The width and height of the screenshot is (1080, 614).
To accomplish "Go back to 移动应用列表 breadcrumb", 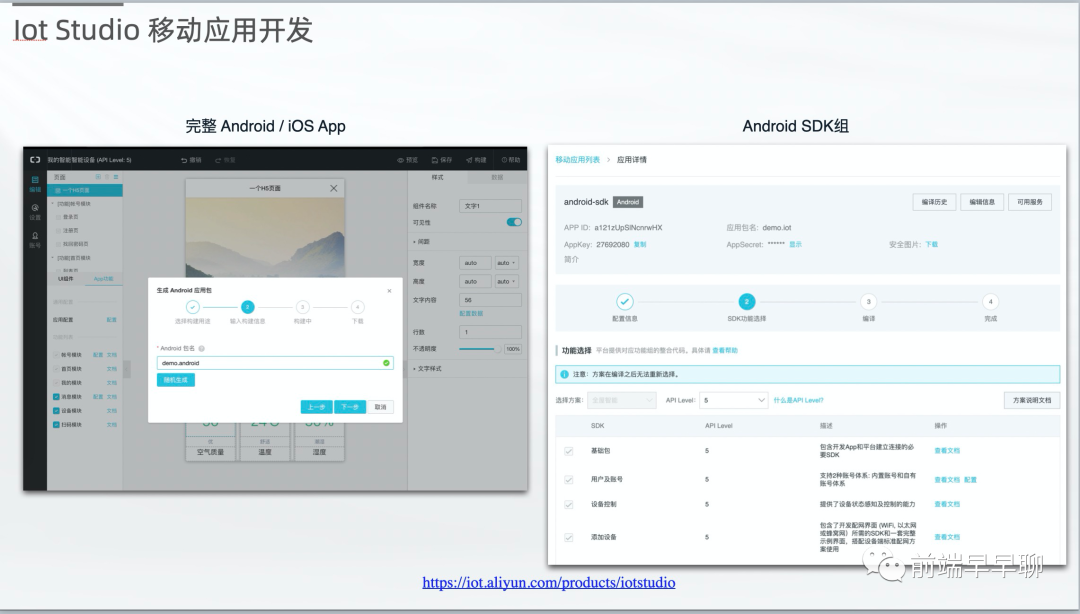I will [578, 160].
